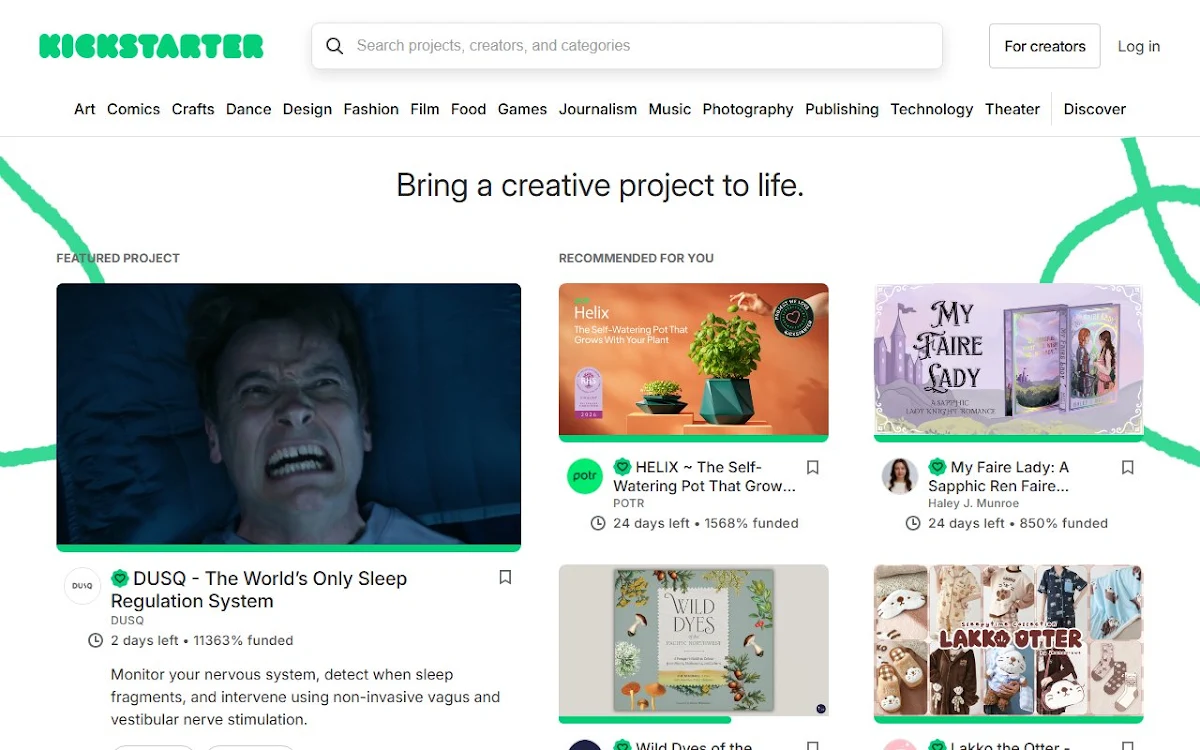Click the clock icon beside 2 days left
1200x750 pixels.
[x=96, y=640]
